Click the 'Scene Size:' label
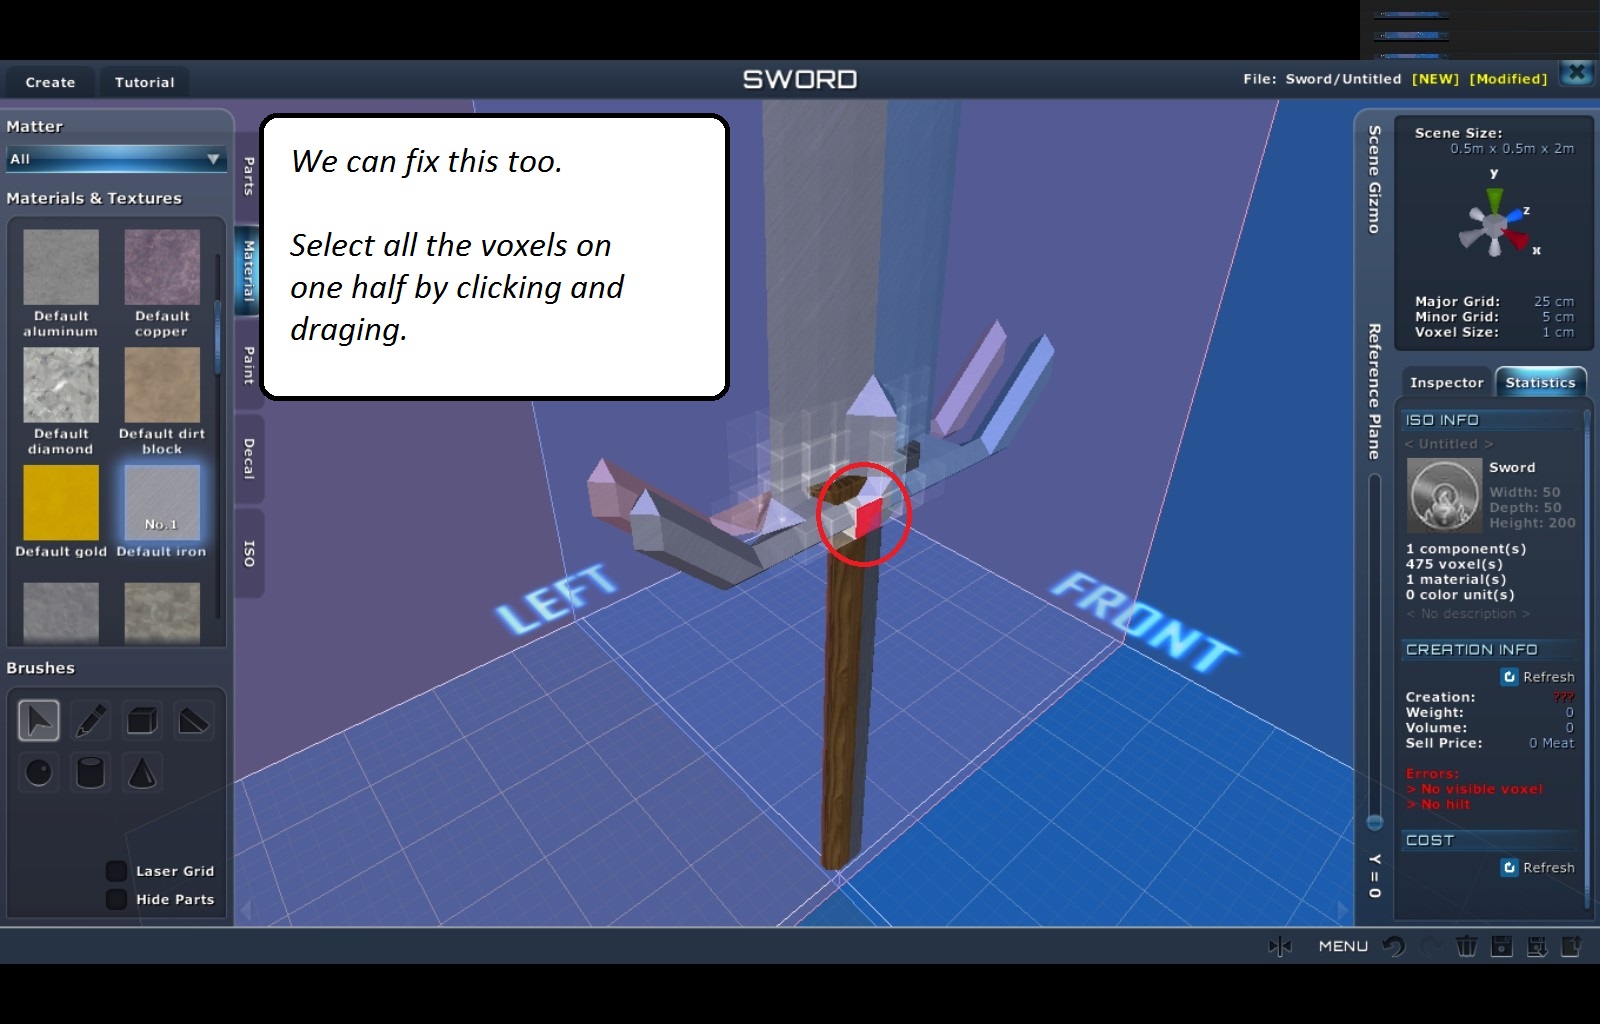Screen dimensions: 1600x1024 pos(1458,133)
